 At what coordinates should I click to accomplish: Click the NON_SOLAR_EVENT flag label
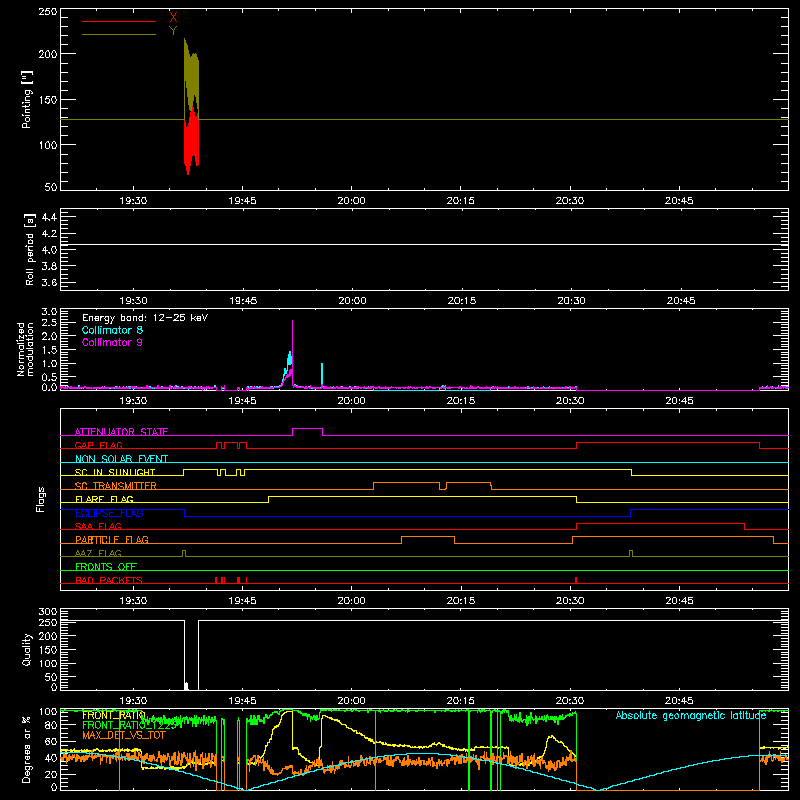tap(121, 459)
